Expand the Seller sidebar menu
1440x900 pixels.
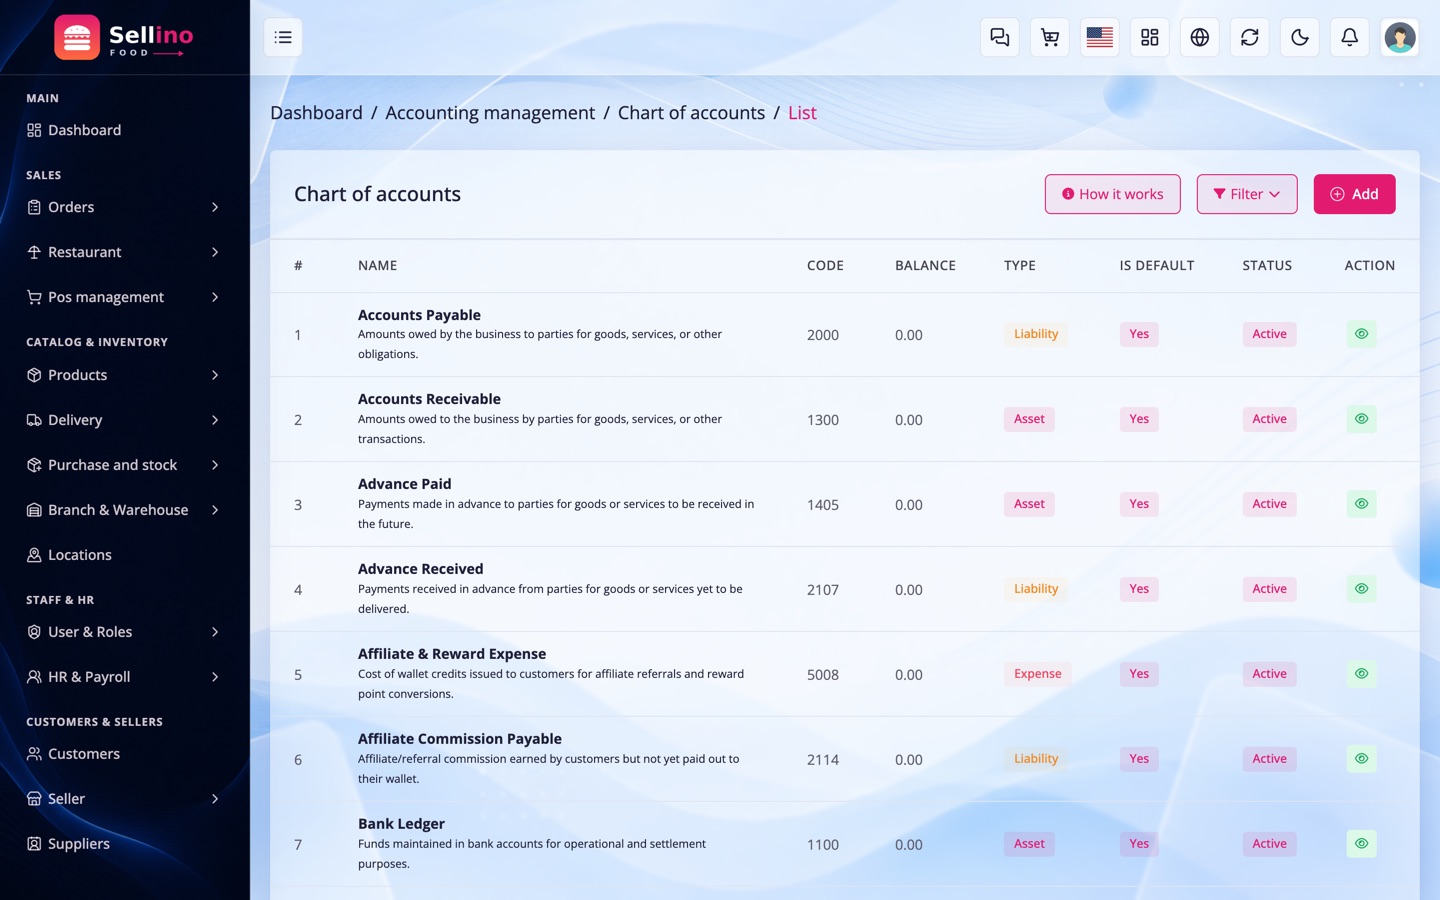tap(124, 799)
